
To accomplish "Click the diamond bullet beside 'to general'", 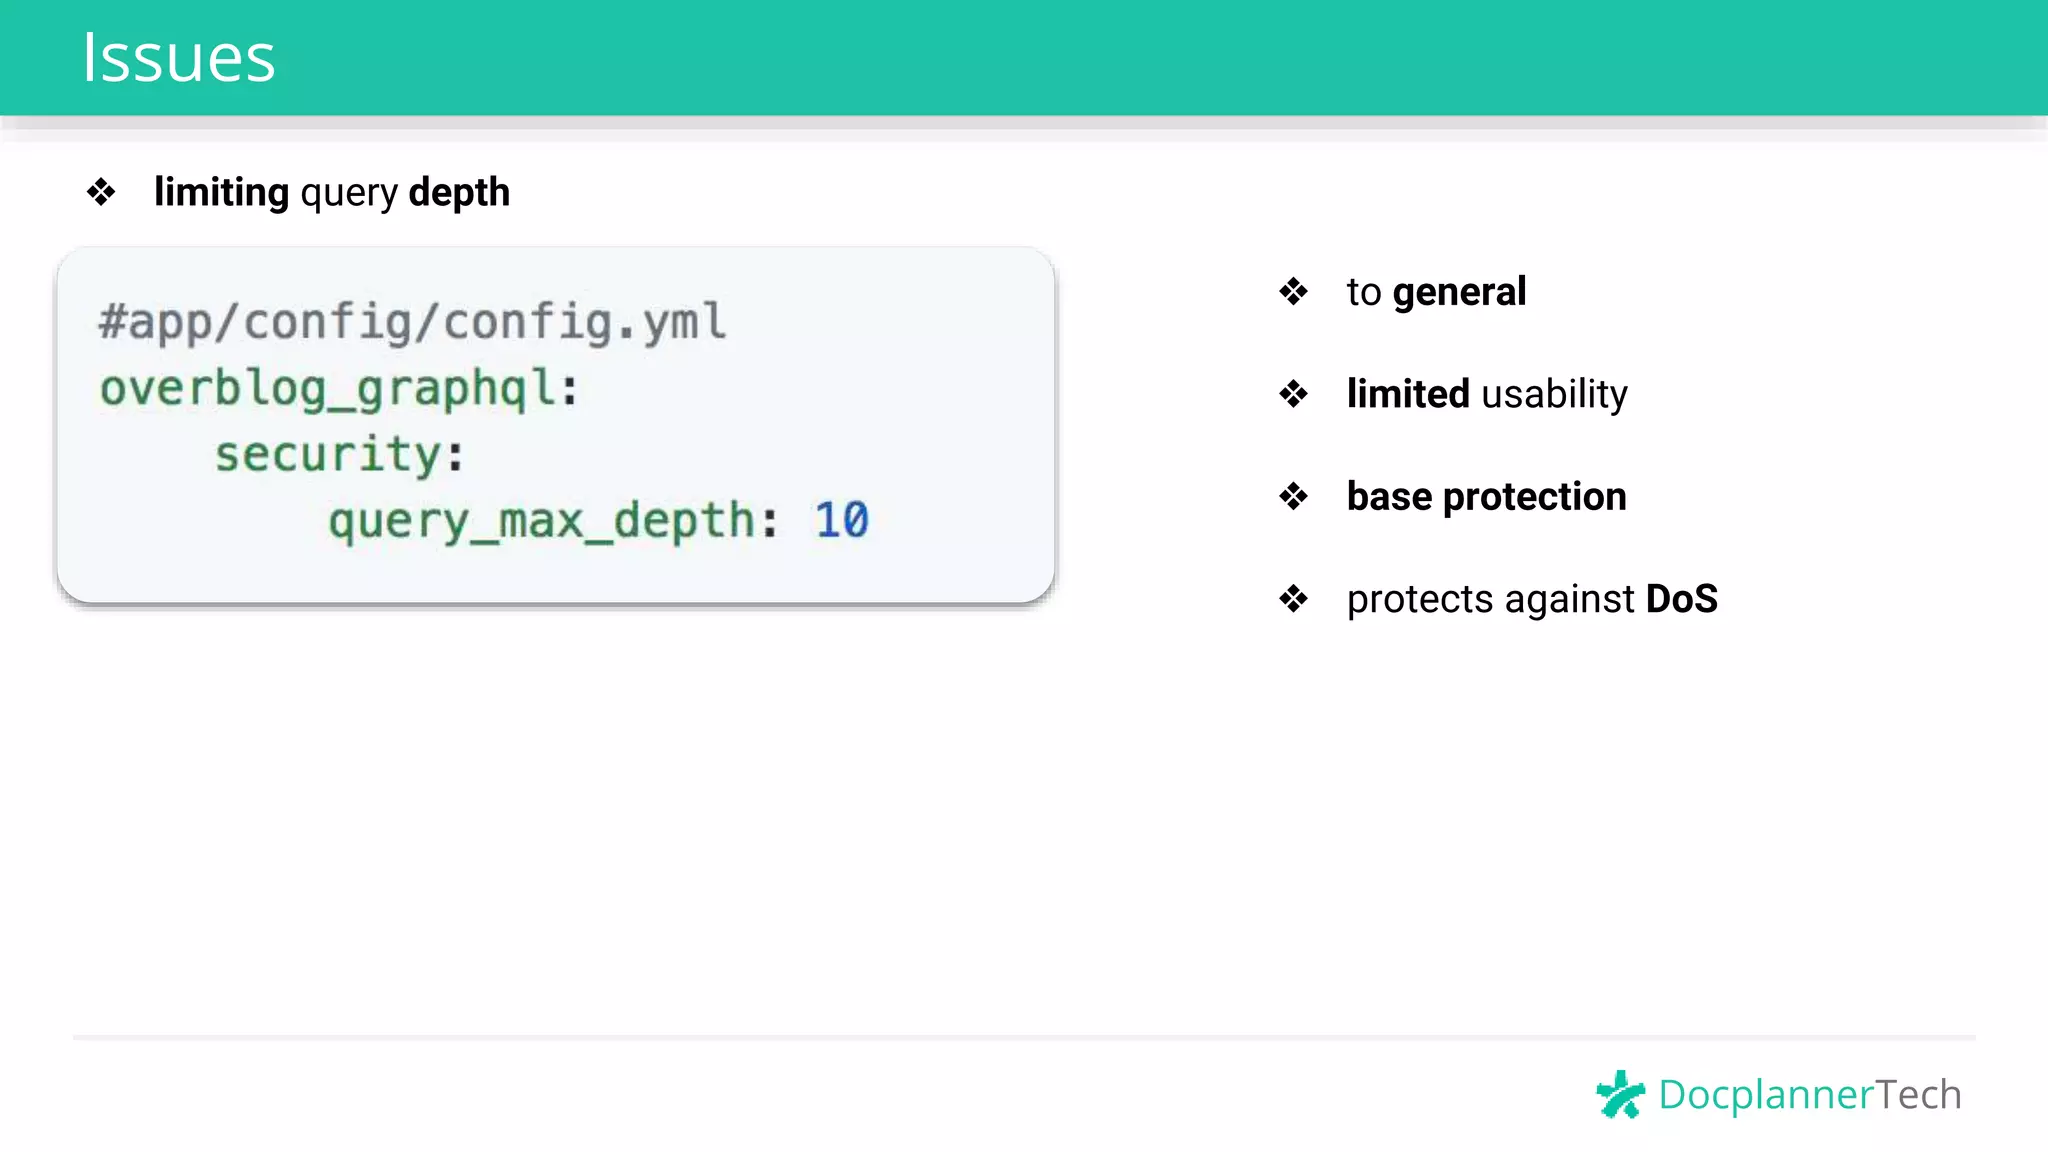I will coord(1293,292).
